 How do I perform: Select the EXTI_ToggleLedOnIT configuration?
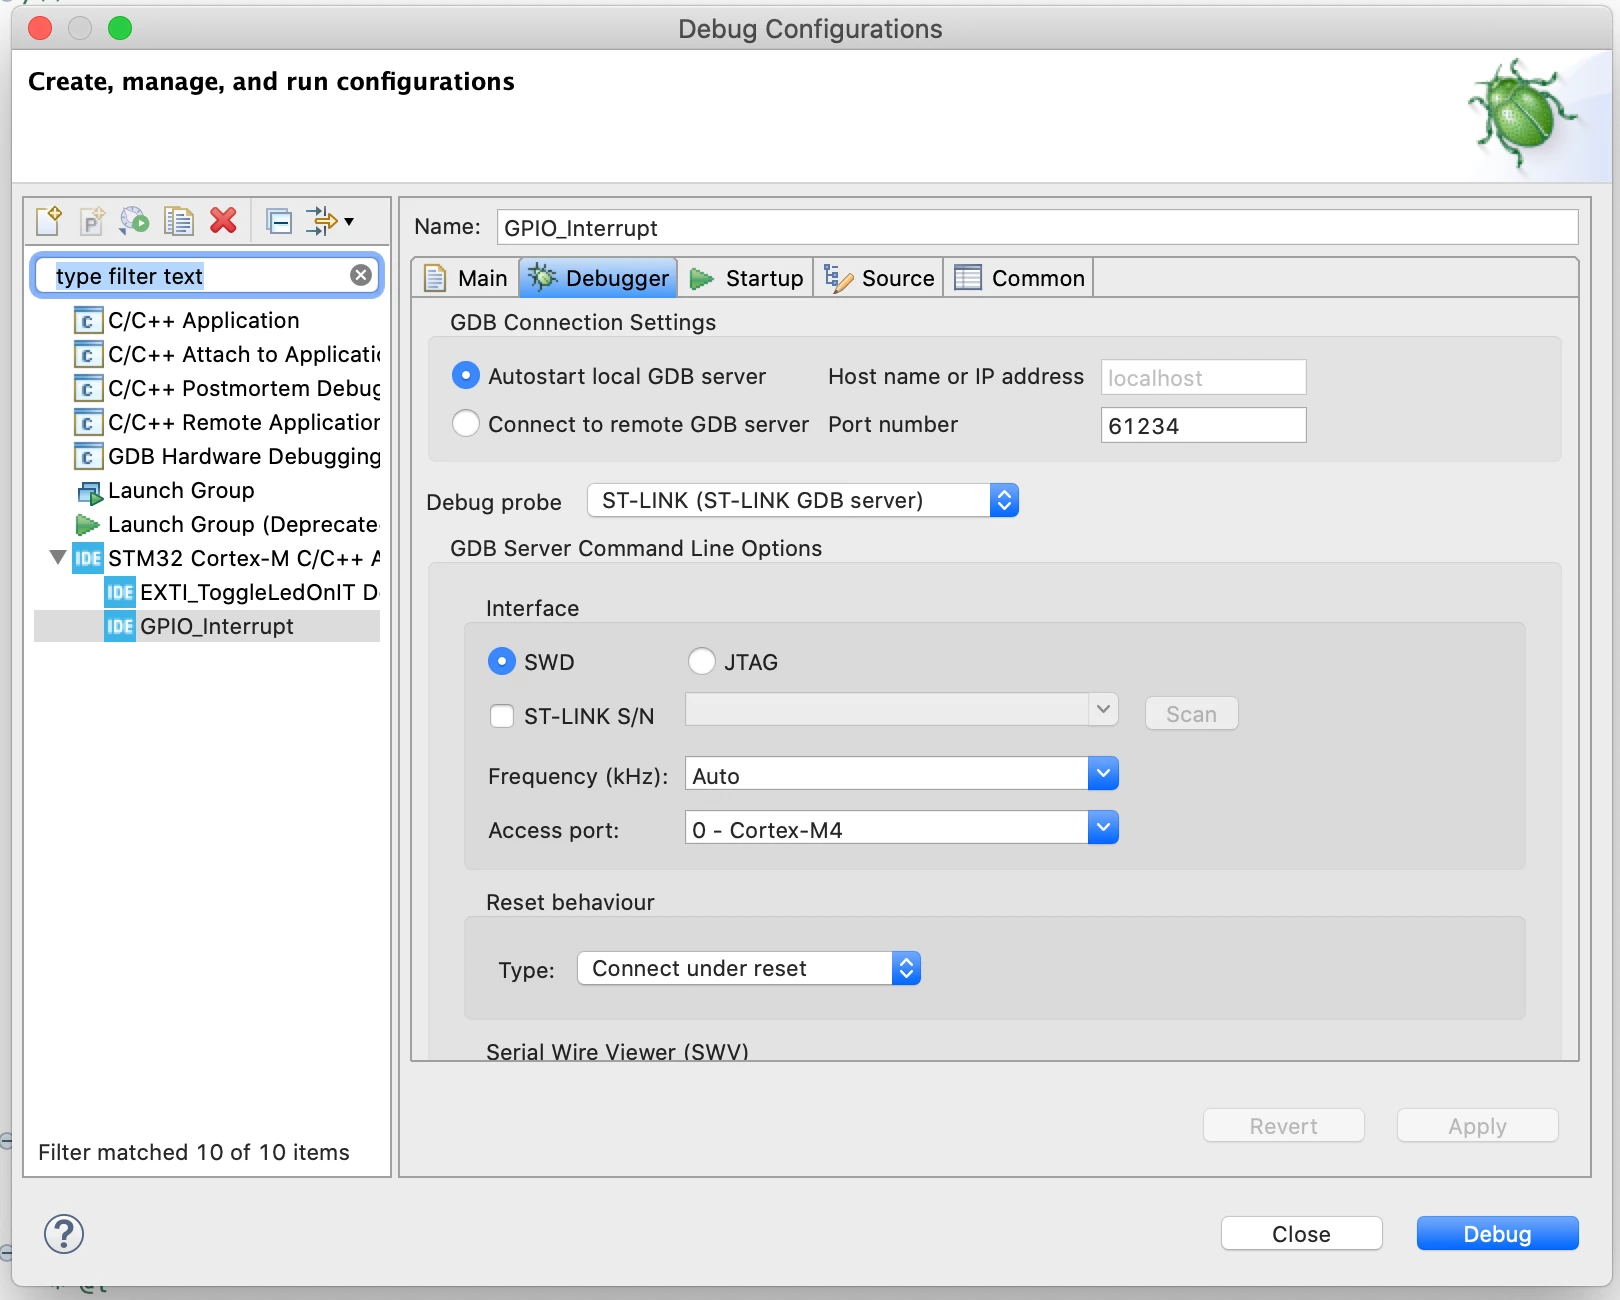click(242, 592)
